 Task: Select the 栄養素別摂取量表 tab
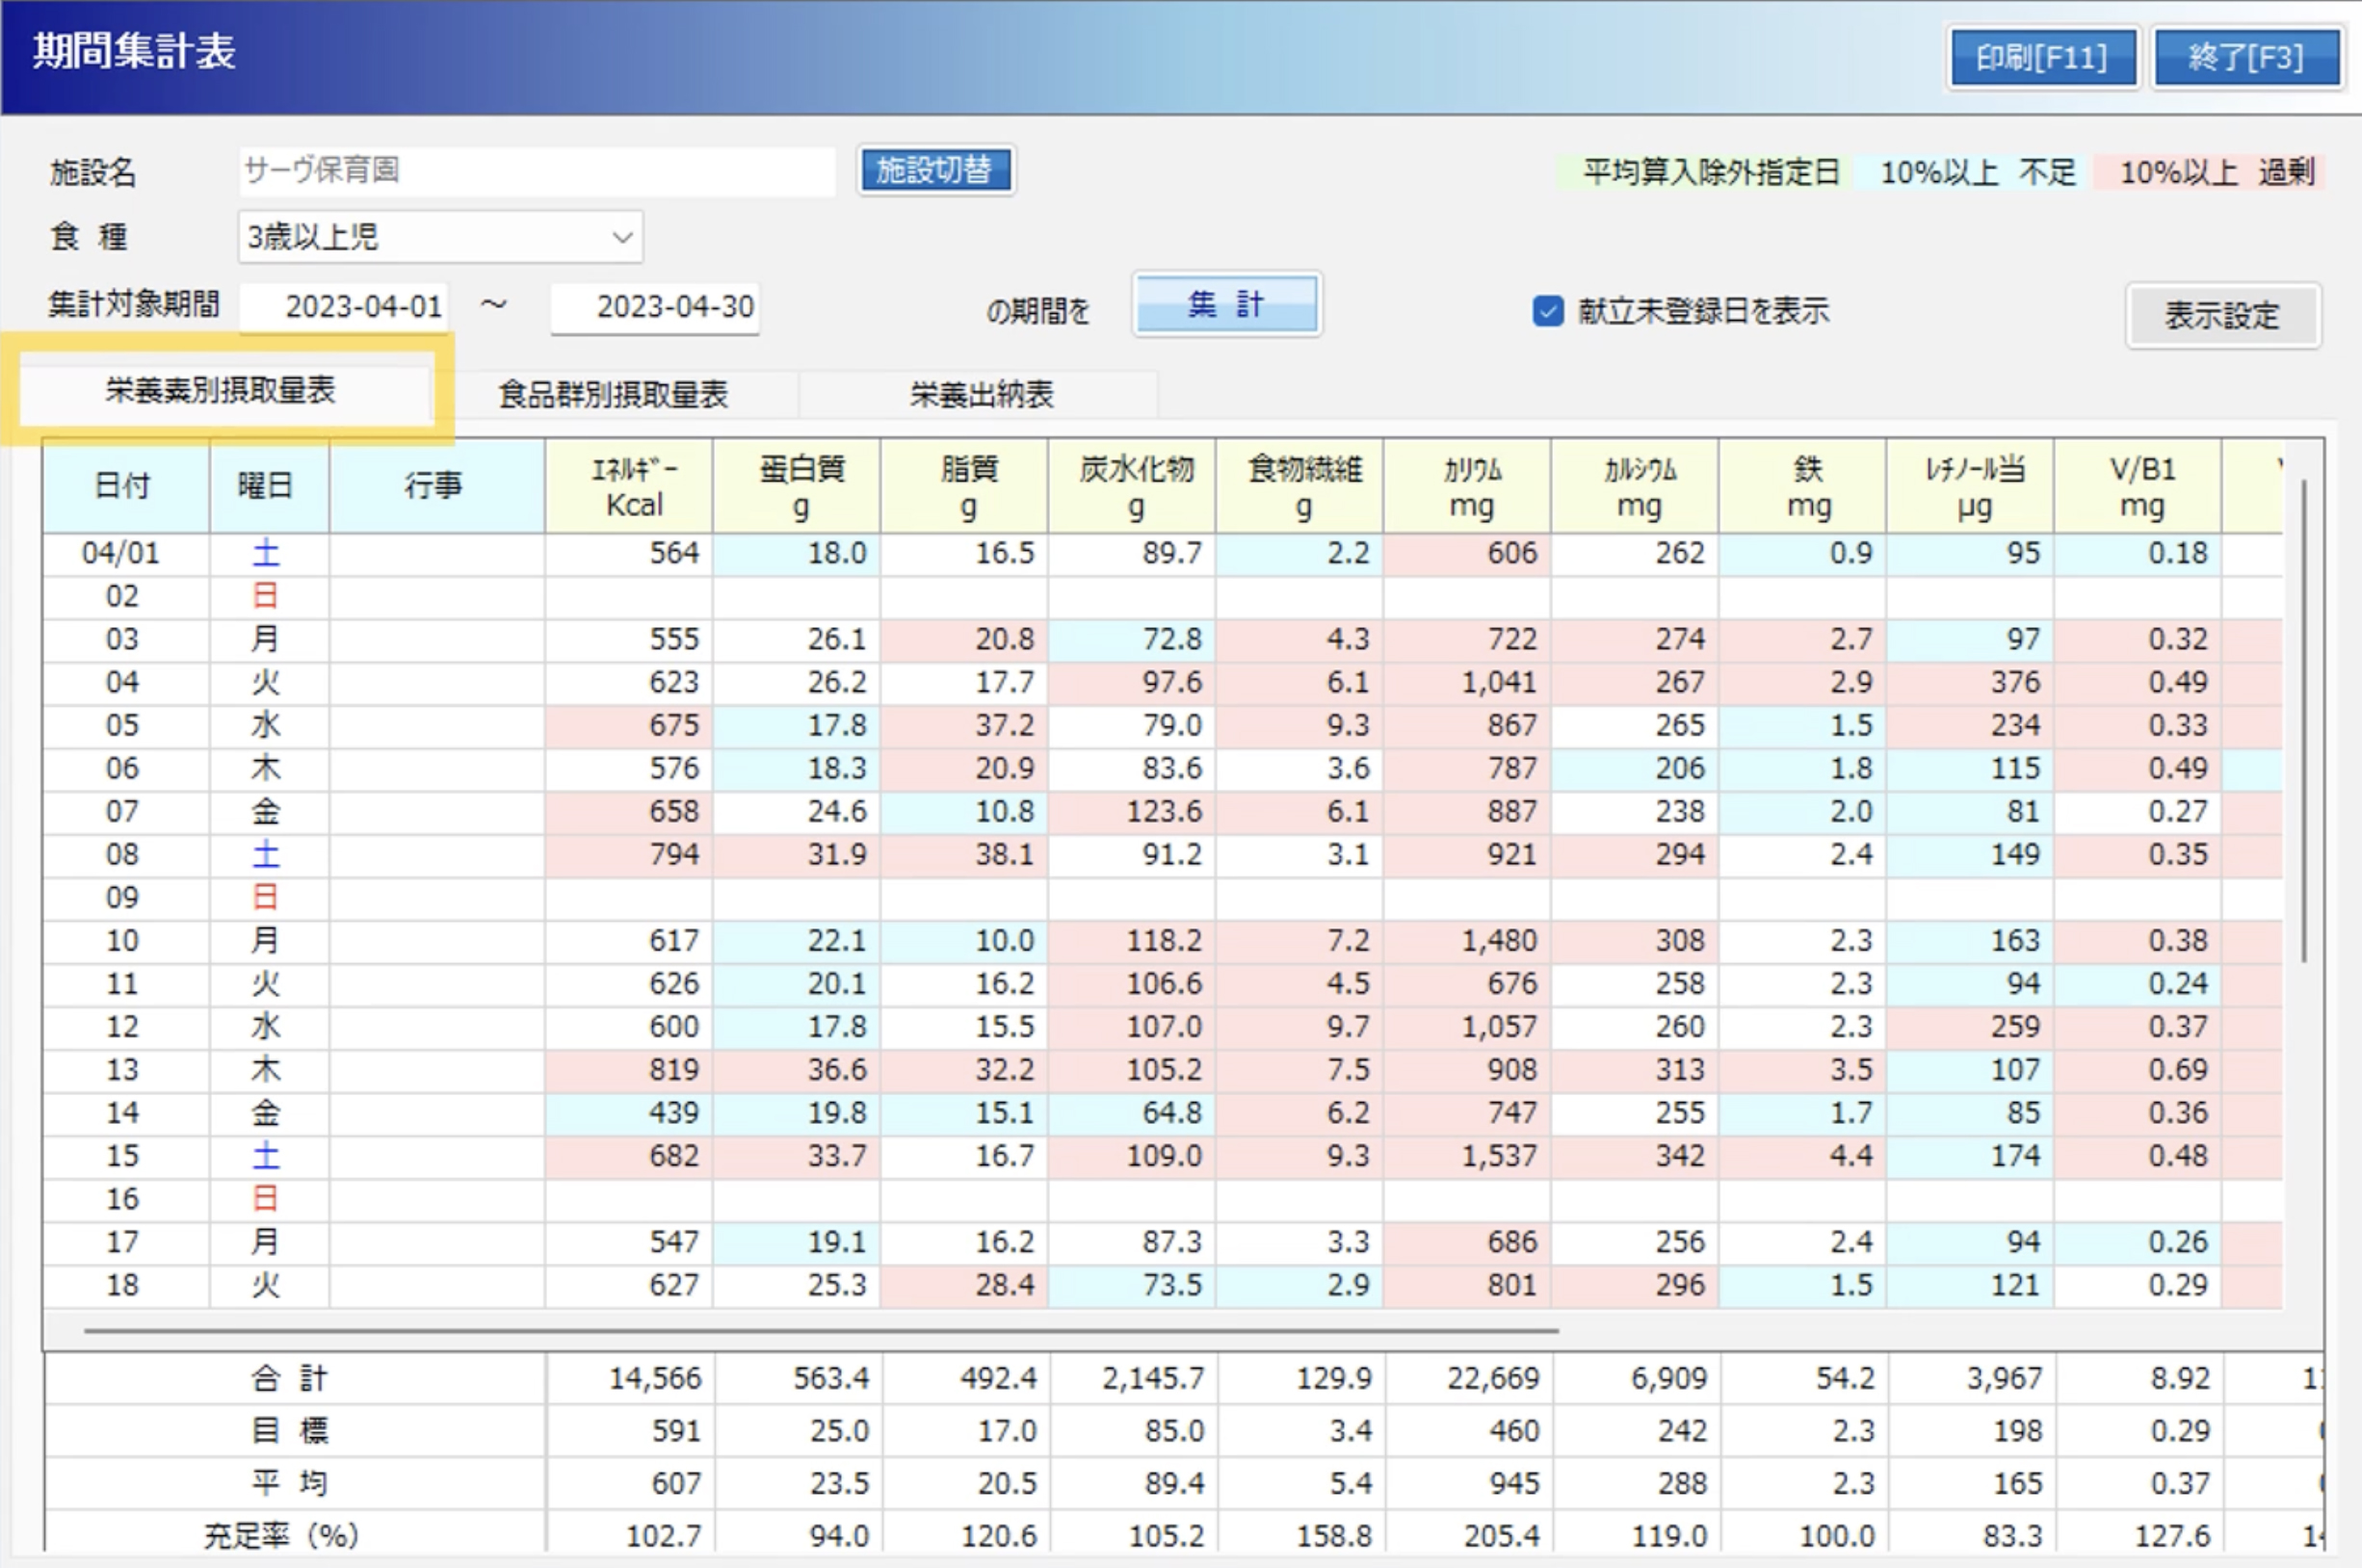(221, 391)
